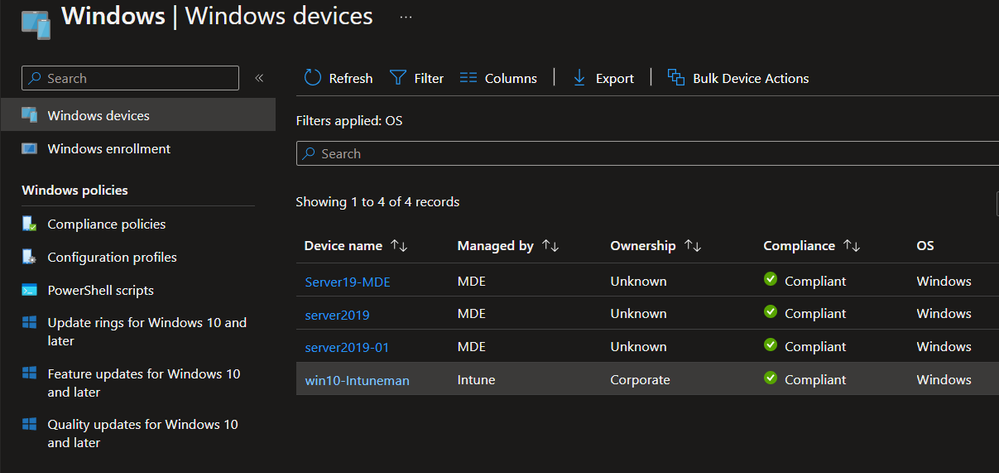This screenshot has width=999, height=473.
Task: Open the win10-Intuneman device link
Action: click(357, 380)
